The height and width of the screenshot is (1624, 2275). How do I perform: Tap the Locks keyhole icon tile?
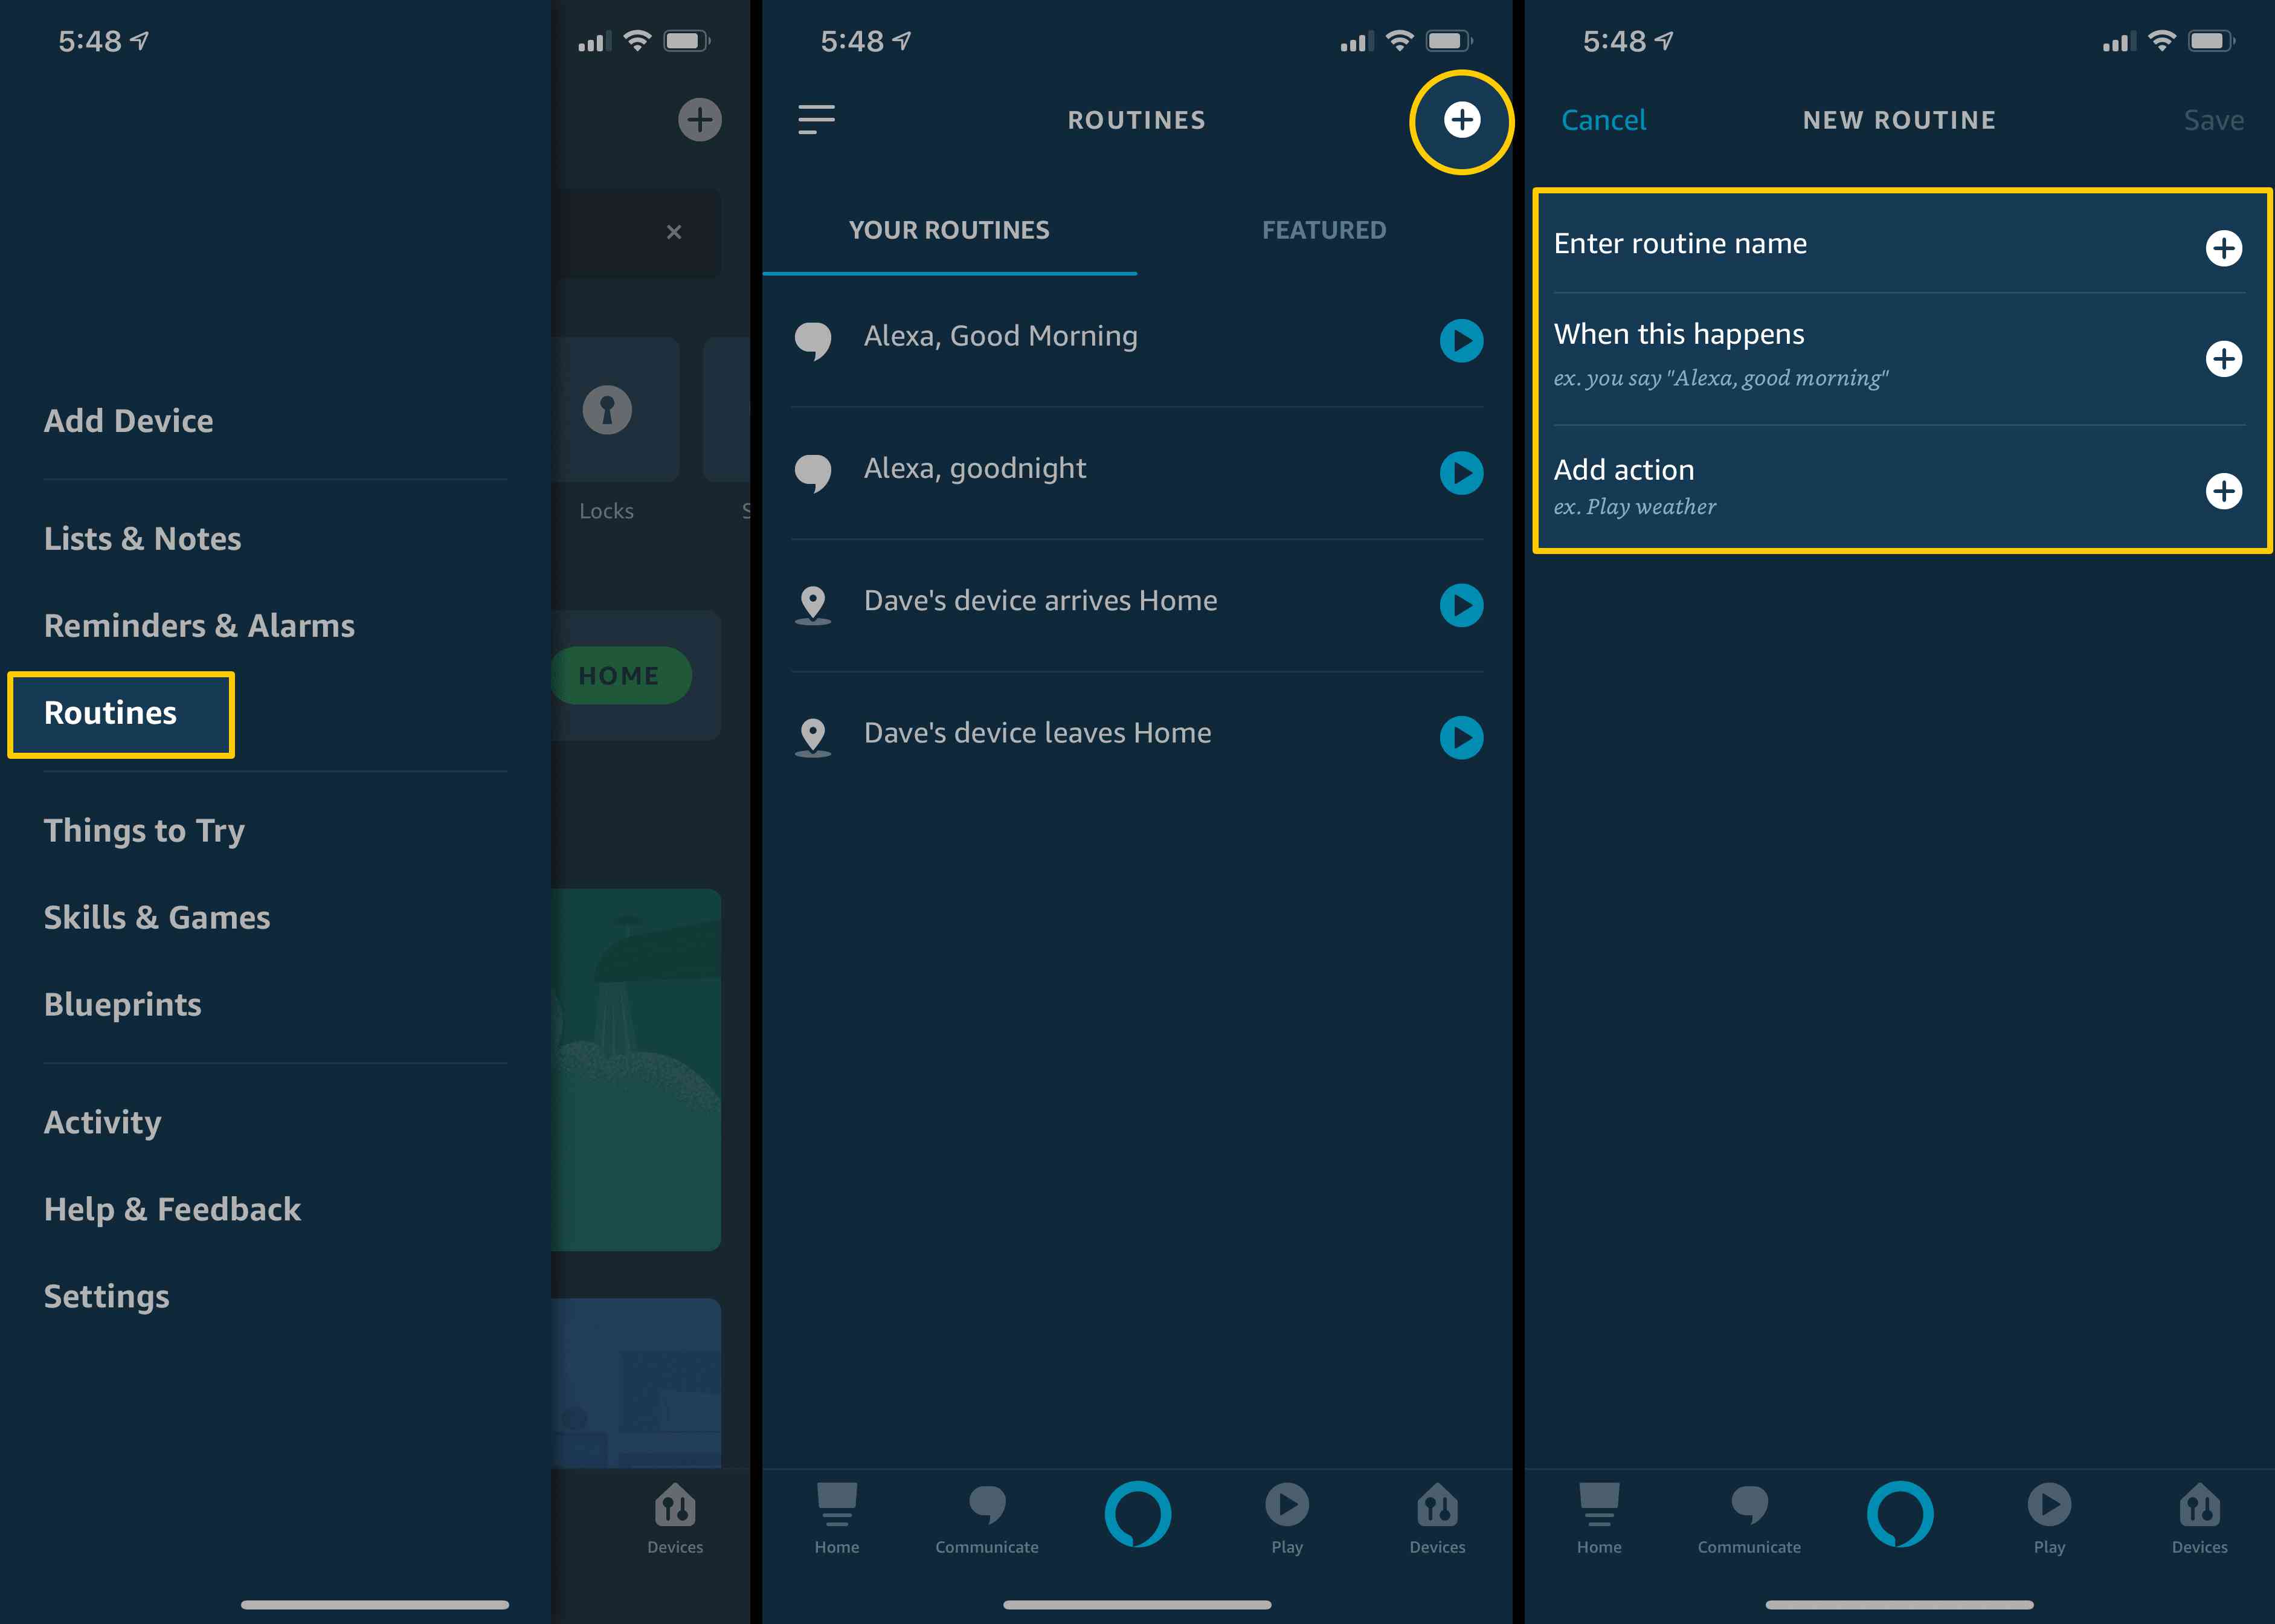pos(607,410)
